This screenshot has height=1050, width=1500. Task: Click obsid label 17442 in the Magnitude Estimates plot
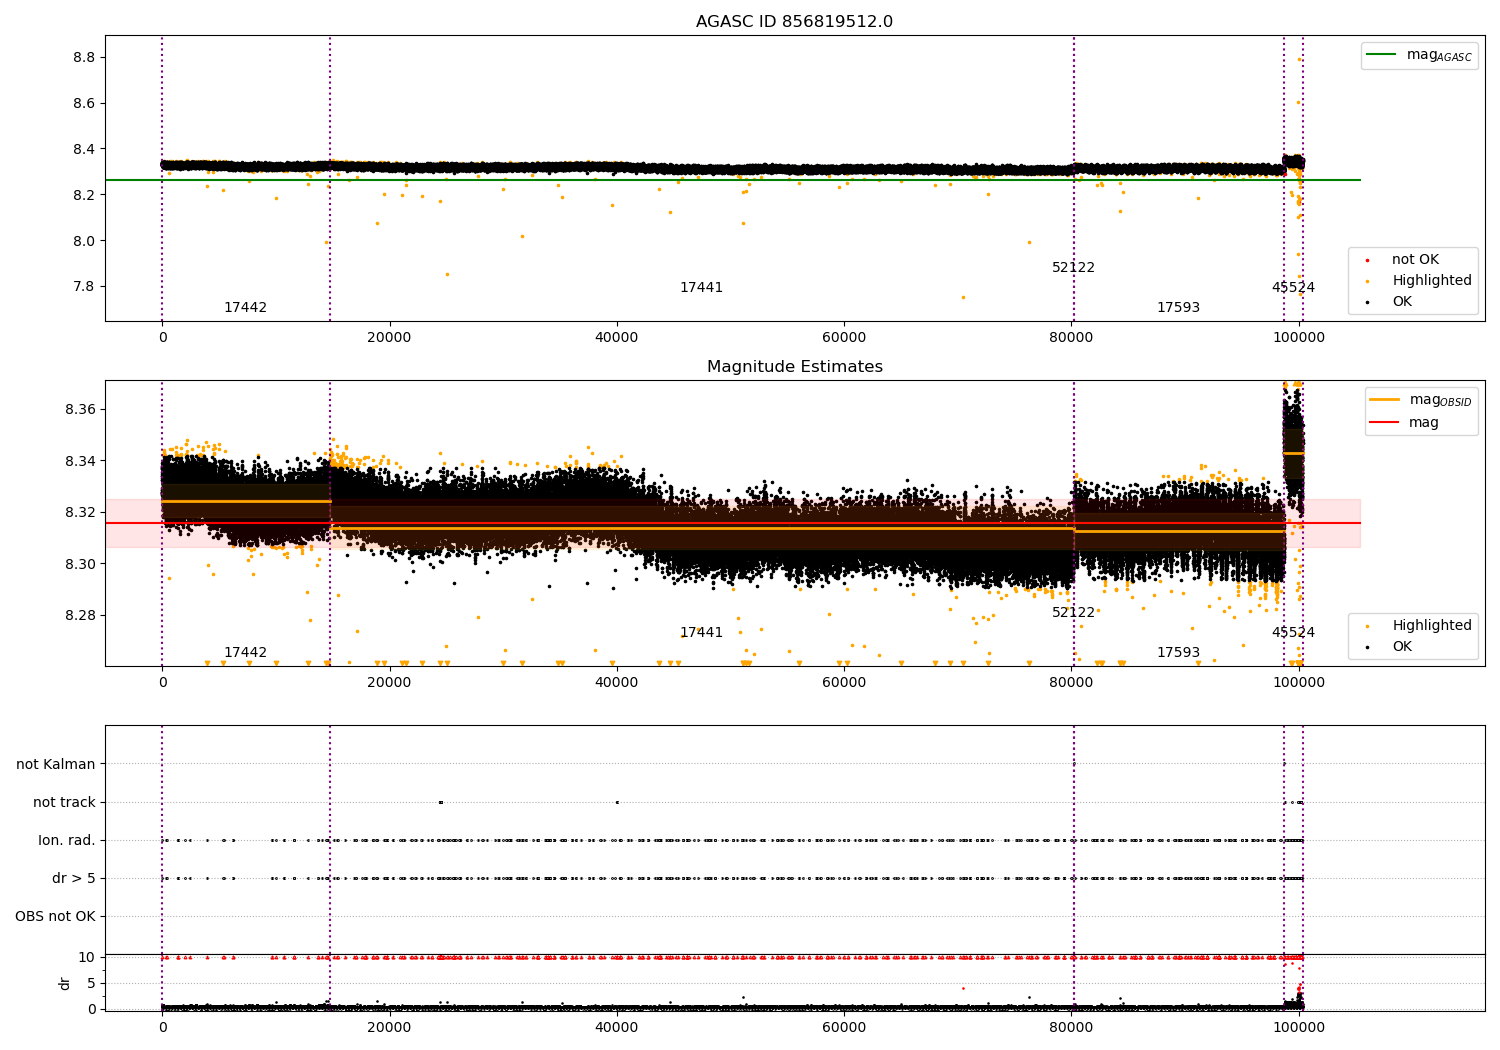coord(245,653)
